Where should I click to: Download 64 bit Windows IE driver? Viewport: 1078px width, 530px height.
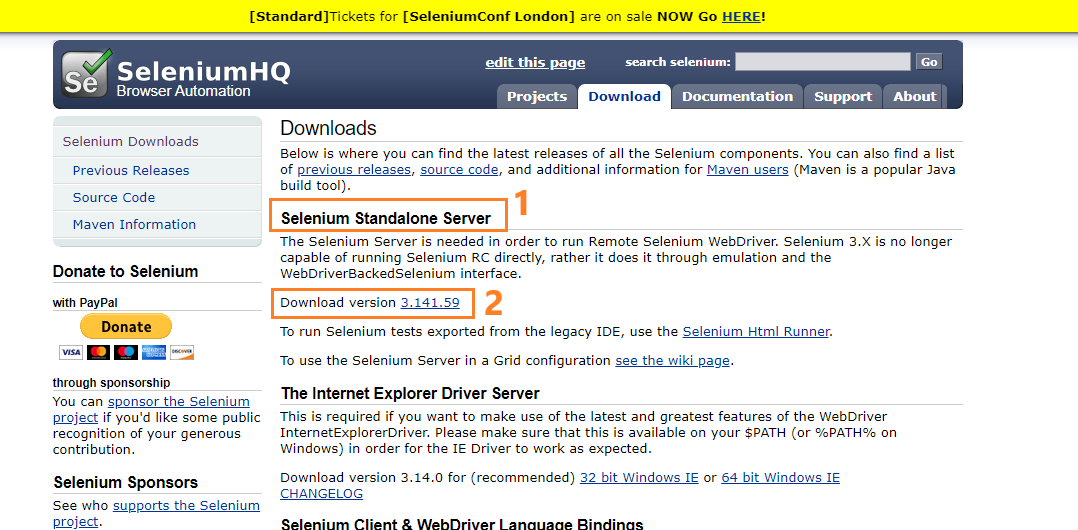point(780,478)
